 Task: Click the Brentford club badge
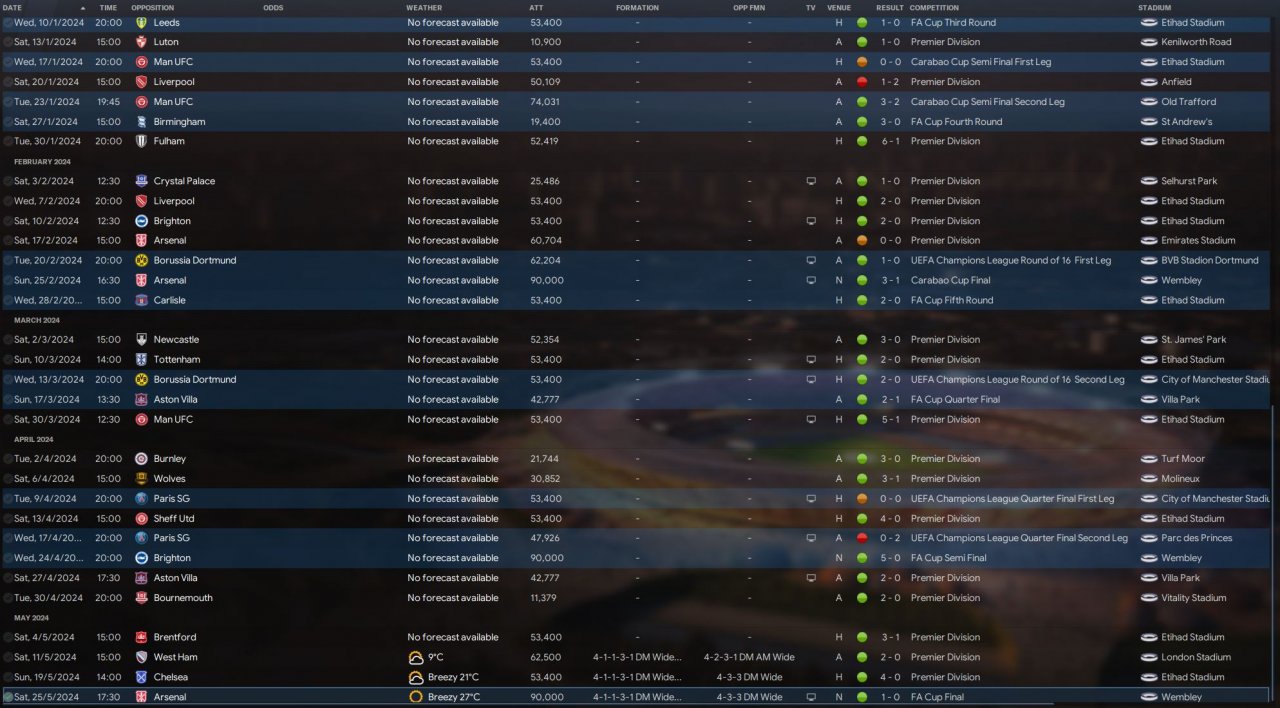tap(141, 637)
